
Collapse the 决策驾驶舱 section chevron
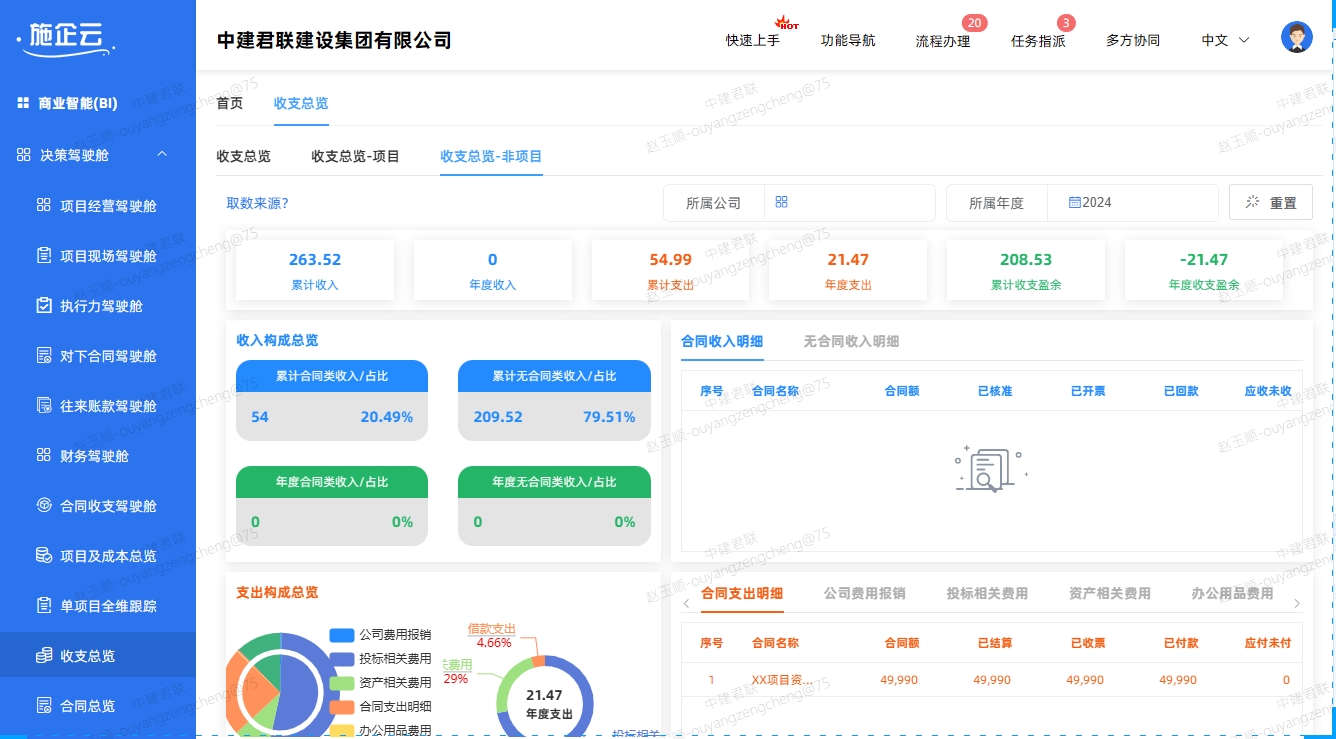[x=162, y=154]
